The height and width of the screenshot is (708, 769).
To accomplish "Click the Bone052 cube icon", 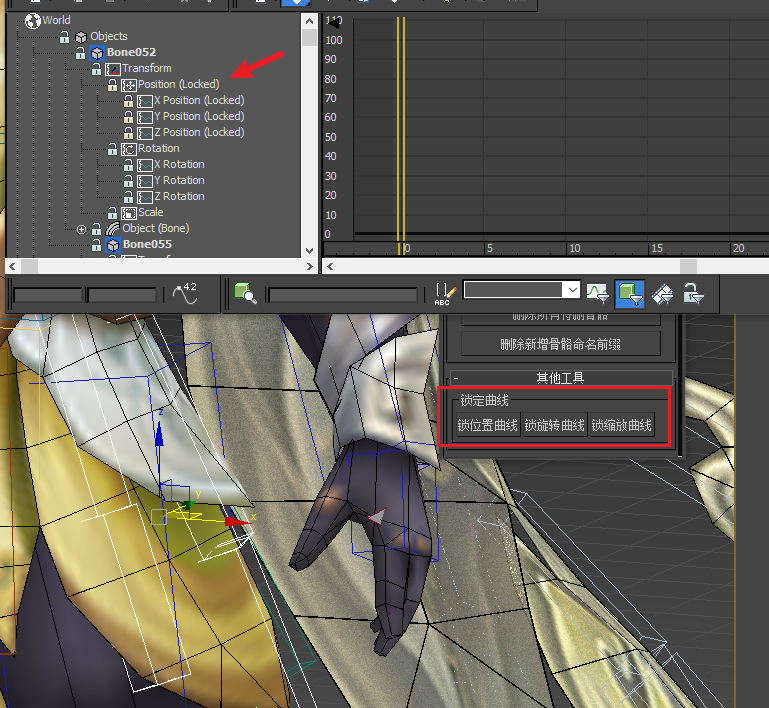I will tap(97, 52).
